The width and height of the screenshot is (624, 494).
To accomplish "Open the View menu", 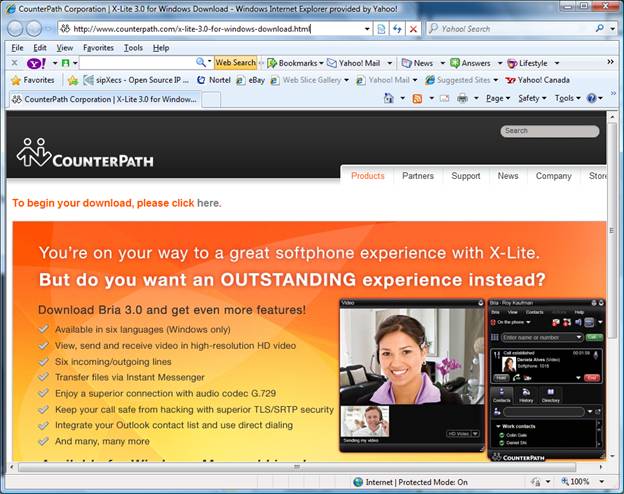I will point(64,48).
